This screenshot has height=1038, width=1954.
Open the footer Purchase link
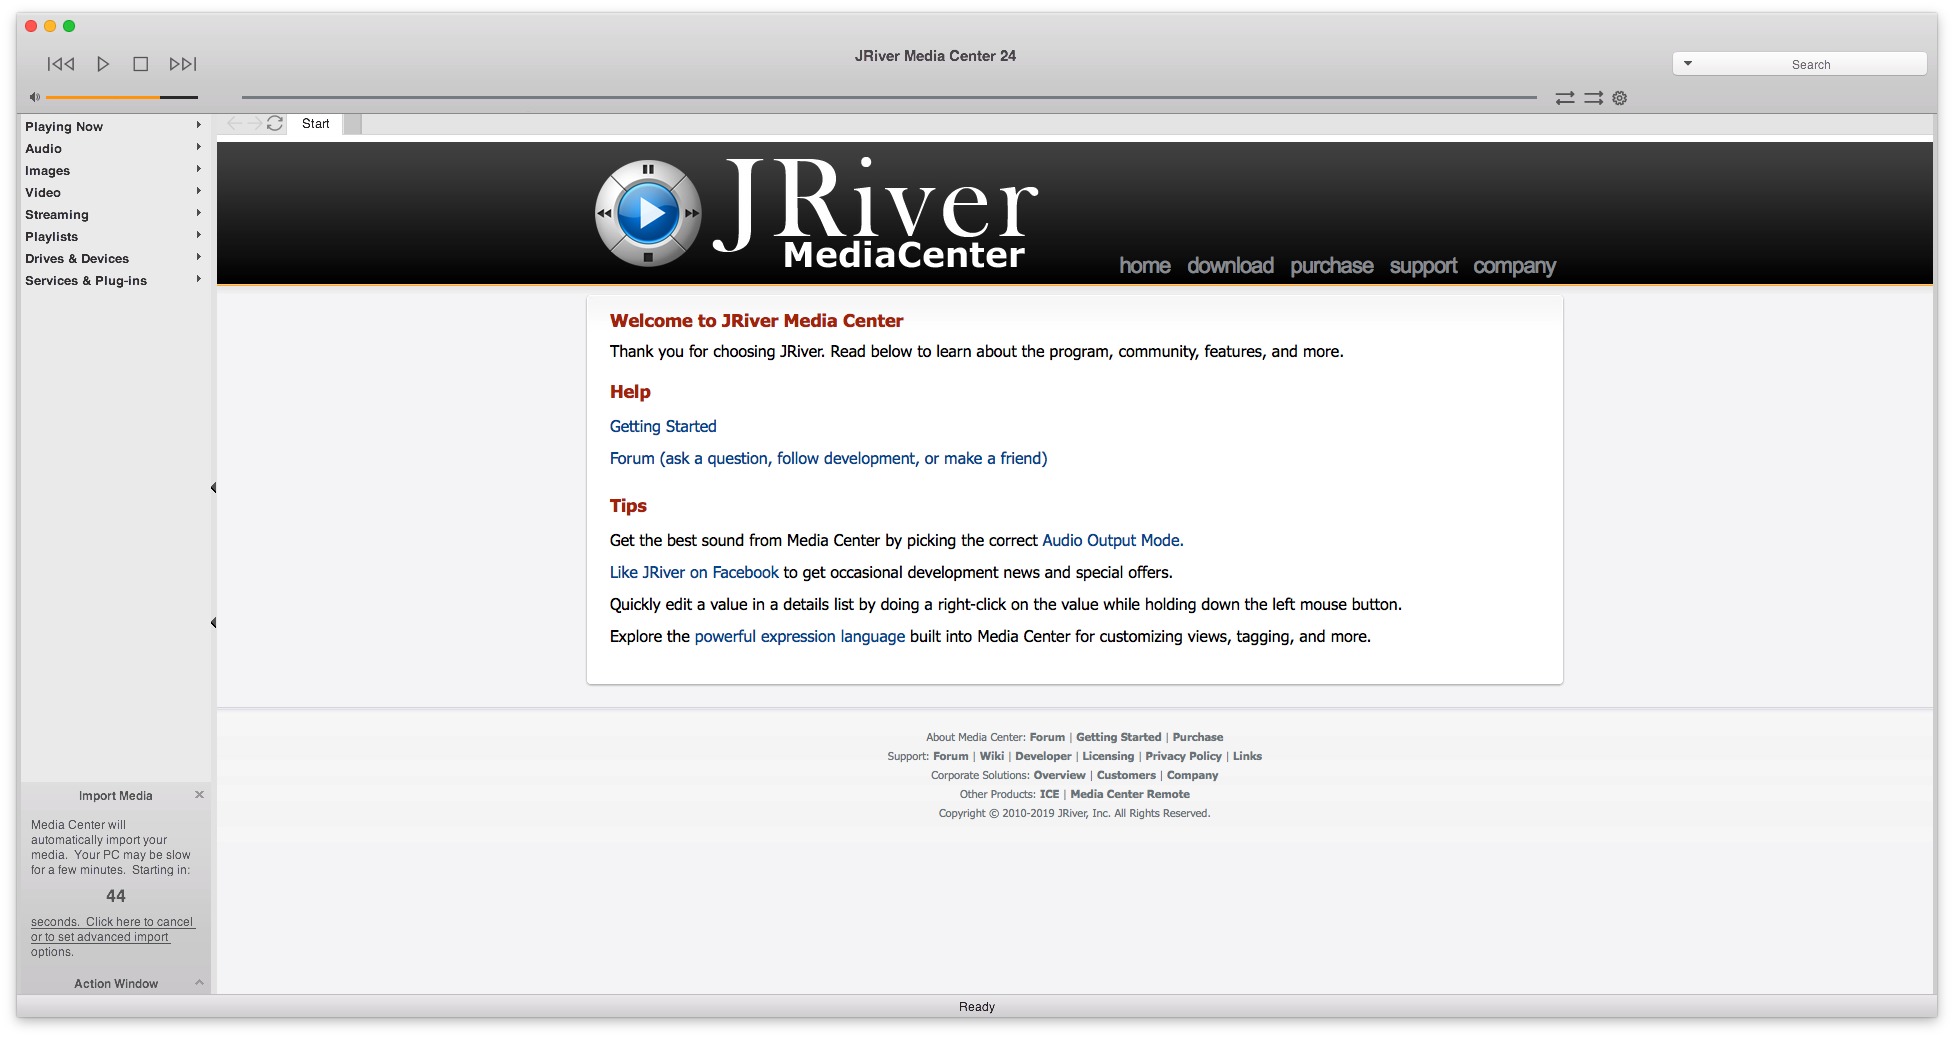(x=1198, y=738)
